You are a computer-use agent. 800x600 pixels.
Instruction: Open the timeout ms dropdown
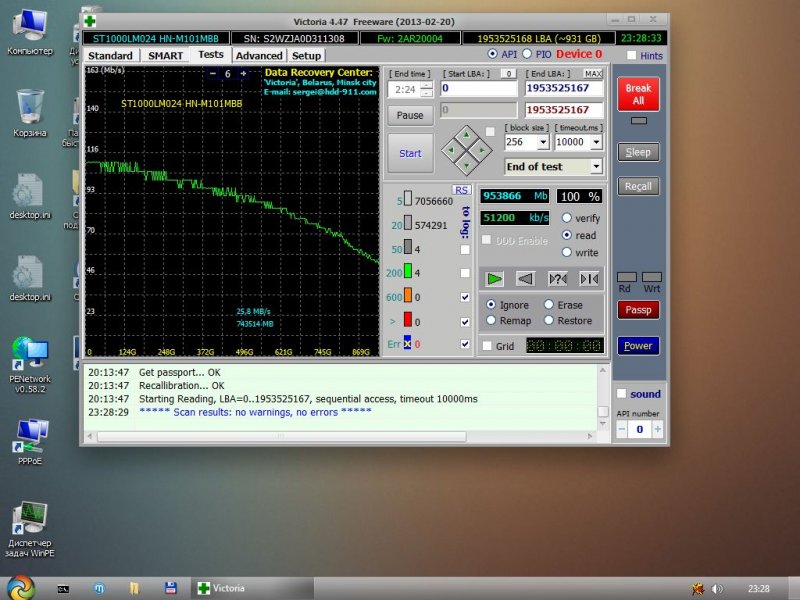tap(597, 143)
